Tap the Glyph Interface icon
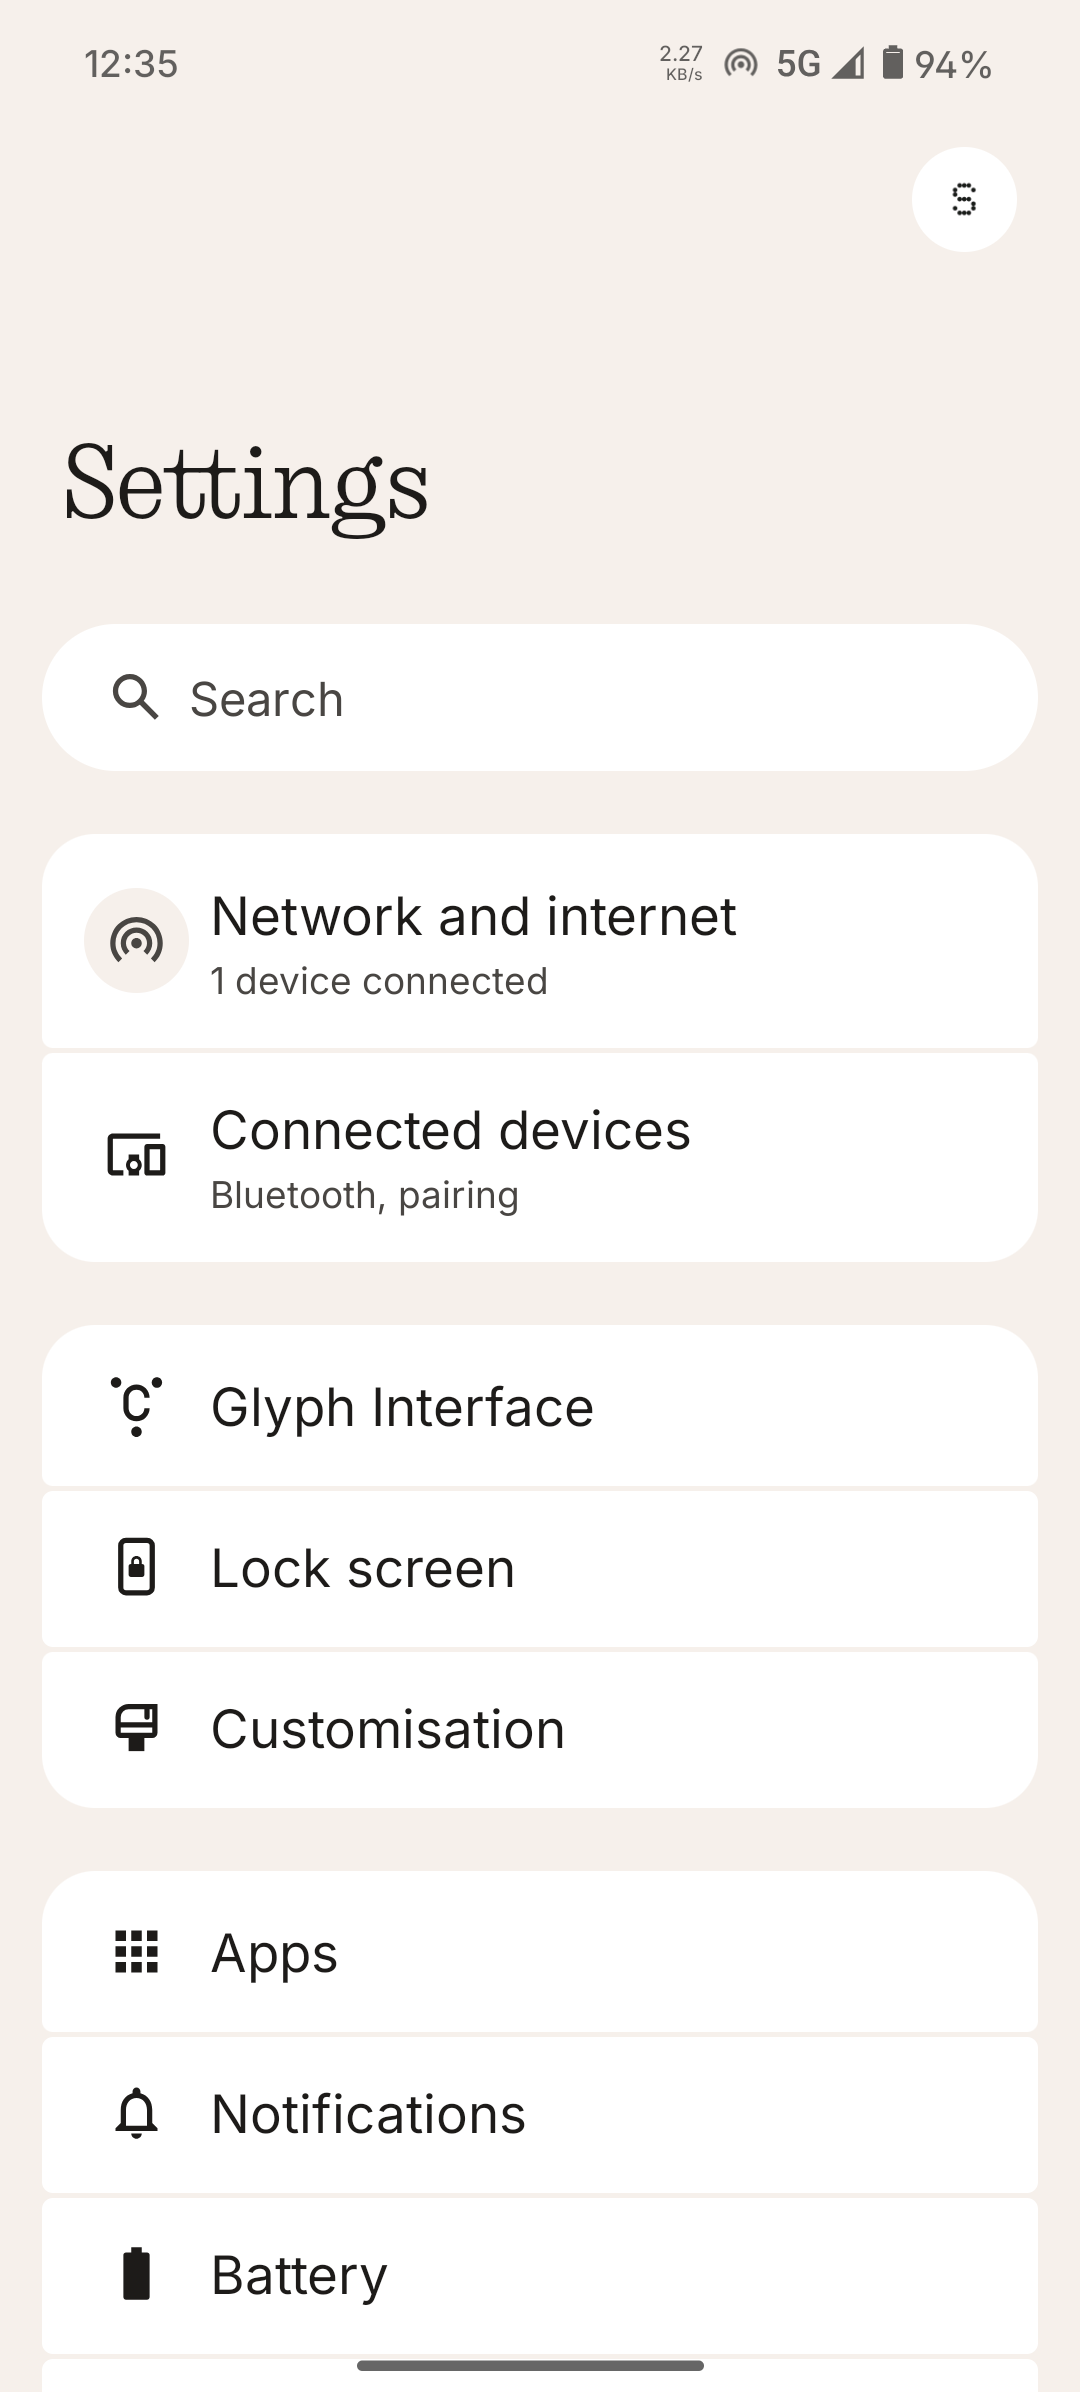1080x2392 pixels. [x=136, y=1406]
